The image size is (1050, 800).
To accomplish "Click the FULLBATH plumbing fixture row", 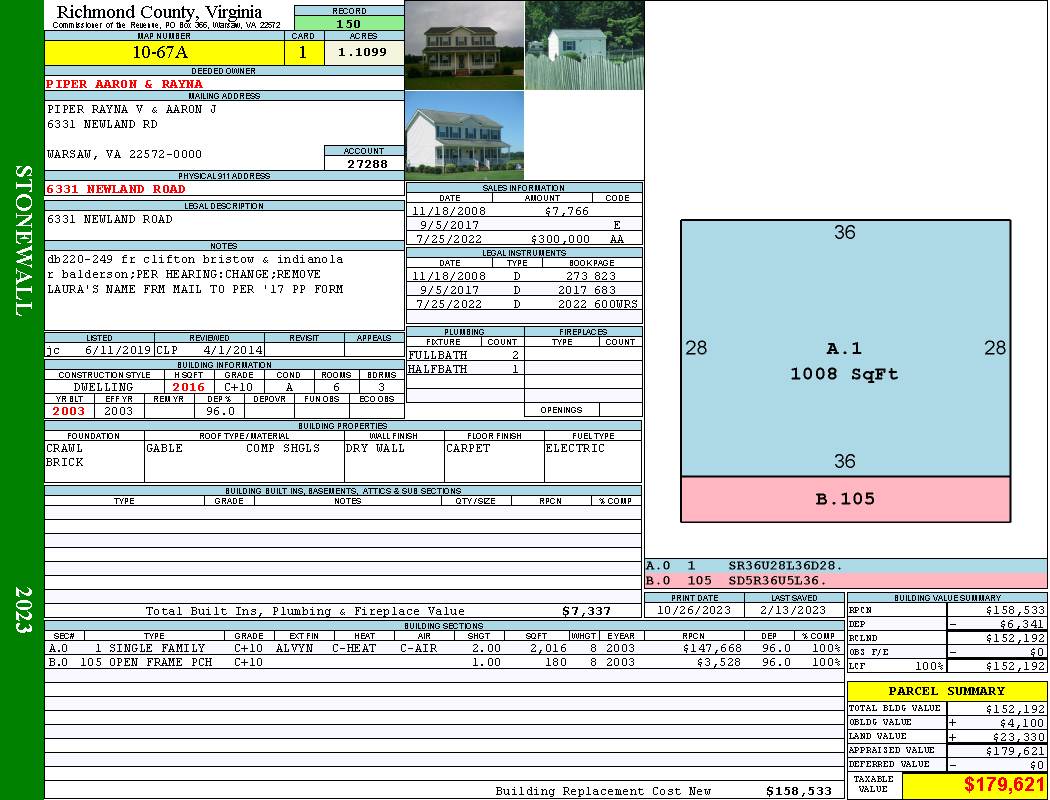I will 464,355.
